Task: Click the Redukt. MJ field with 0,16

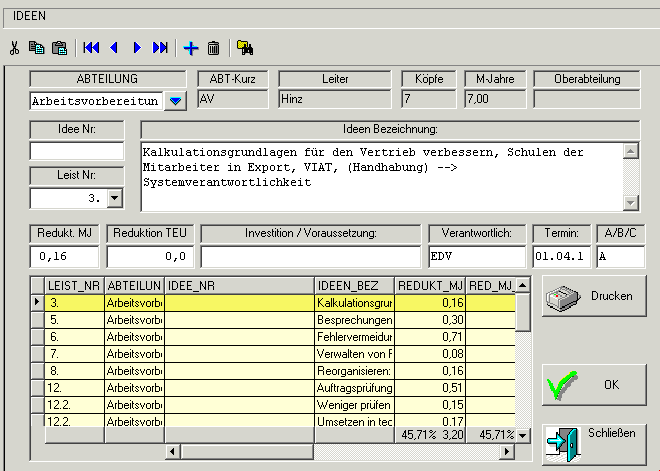Action: (64, 256)
